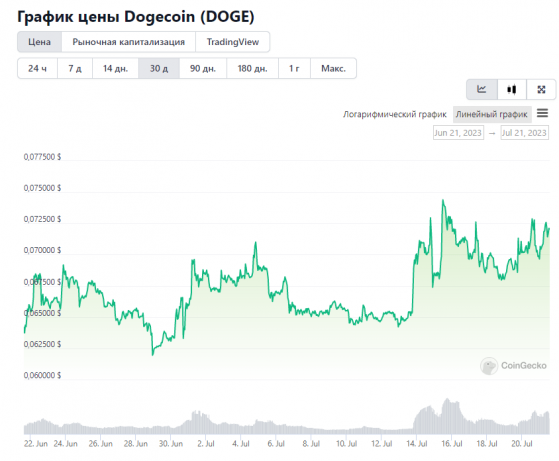559x461 pixels.
Task: Click the 4. Jul date label
Action: [241, 444]
